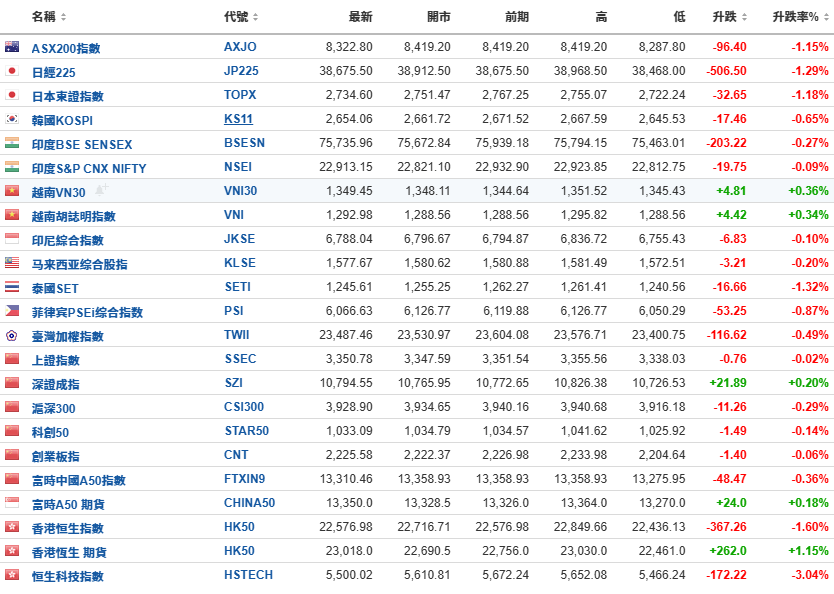Click the JP225 ticker code
The image size is (834, 594).
point(241,71)
